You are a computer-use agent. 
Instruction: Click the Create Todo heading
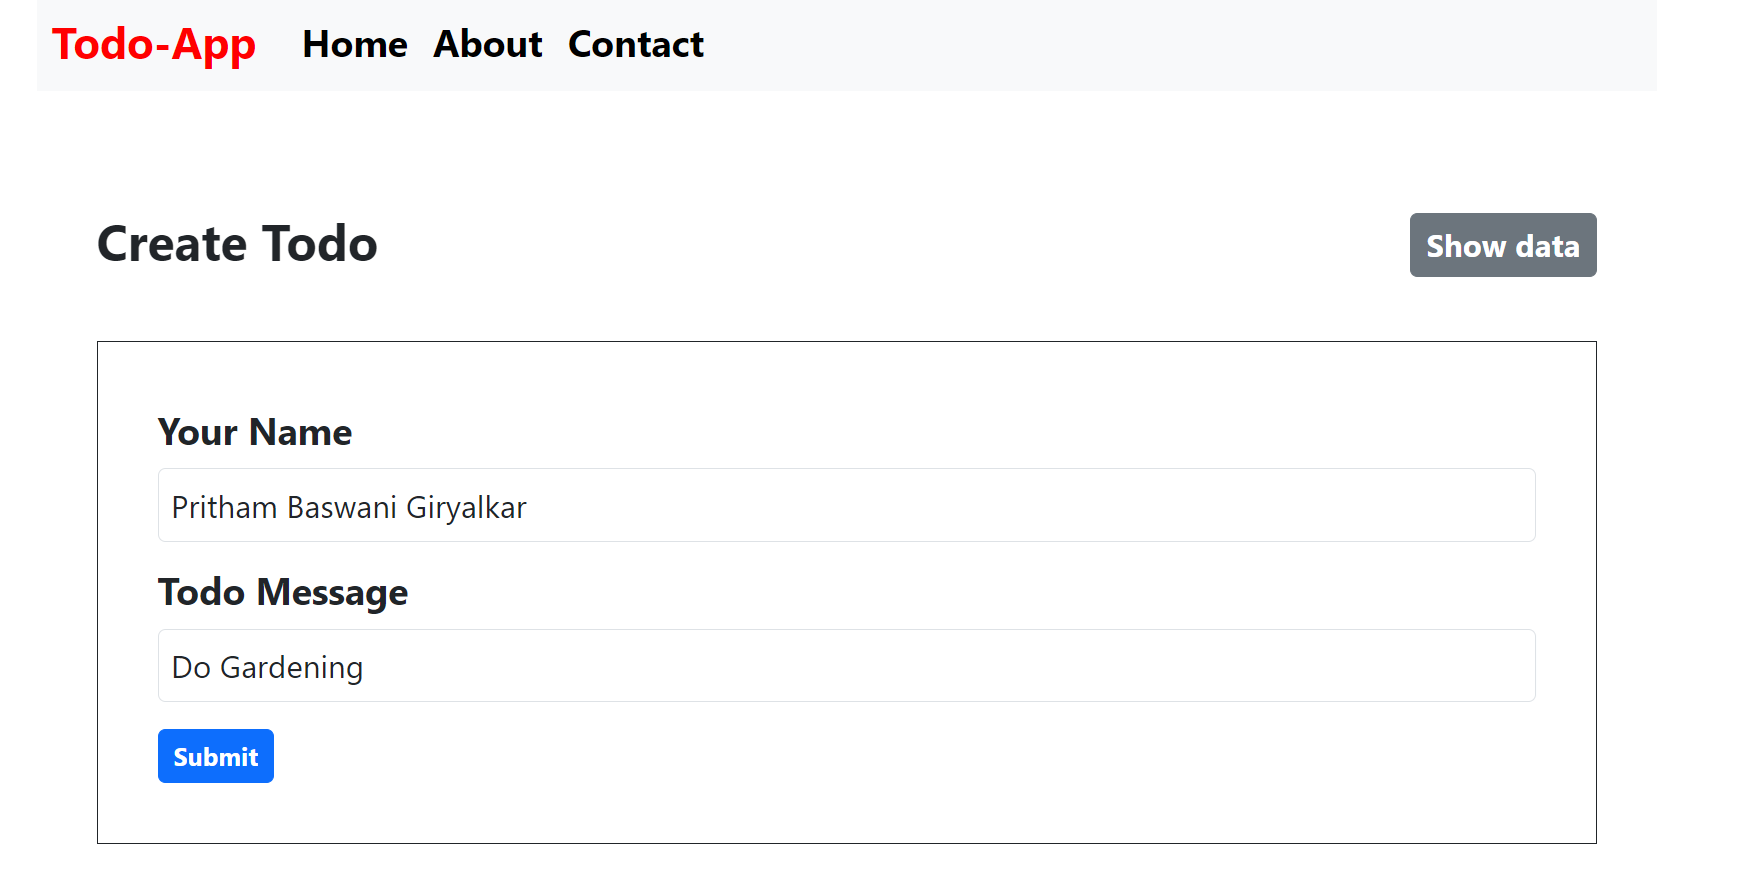tap(237, 245)
